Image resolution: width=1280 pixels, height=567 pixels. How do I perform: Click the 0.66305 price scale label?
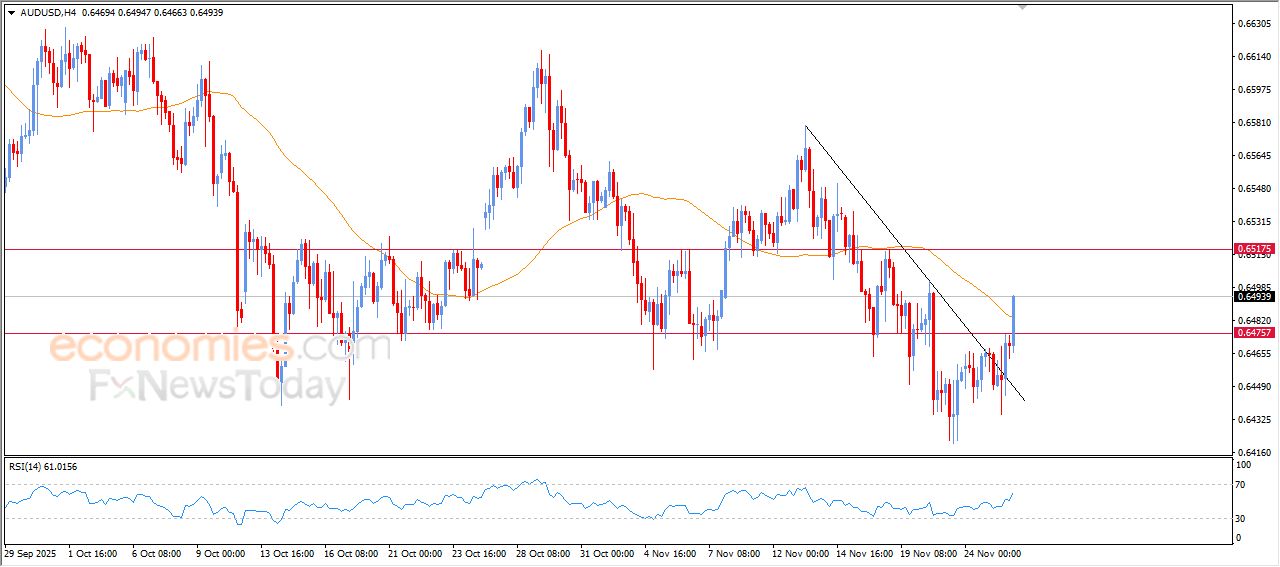(x=1253, y=23)
